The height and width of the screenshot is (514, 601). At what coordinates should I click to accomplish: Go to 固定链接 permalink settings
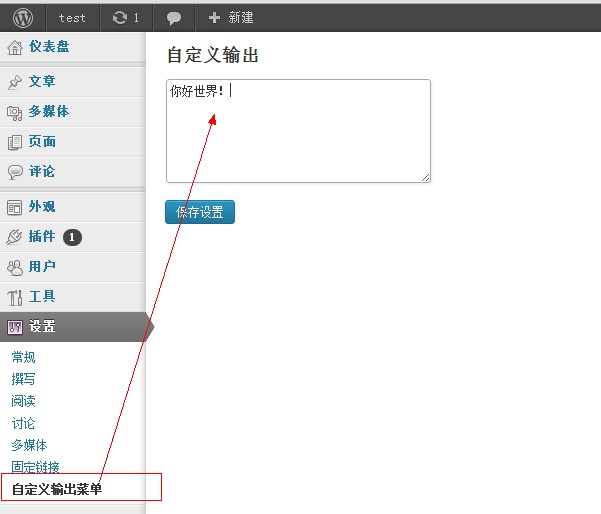pos(35,467)
